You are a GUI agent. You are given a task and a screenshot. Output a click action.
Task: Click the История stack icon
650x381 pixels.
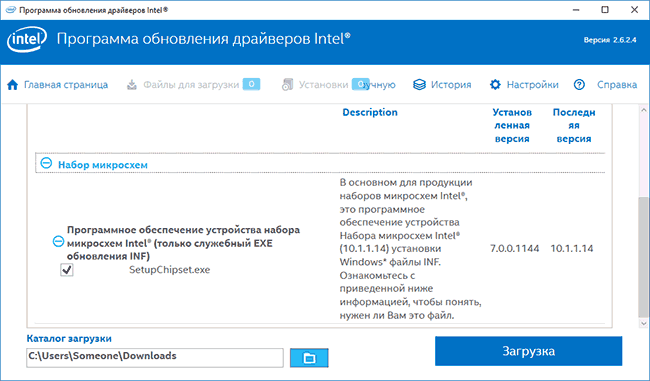click(x=419, y=85)
